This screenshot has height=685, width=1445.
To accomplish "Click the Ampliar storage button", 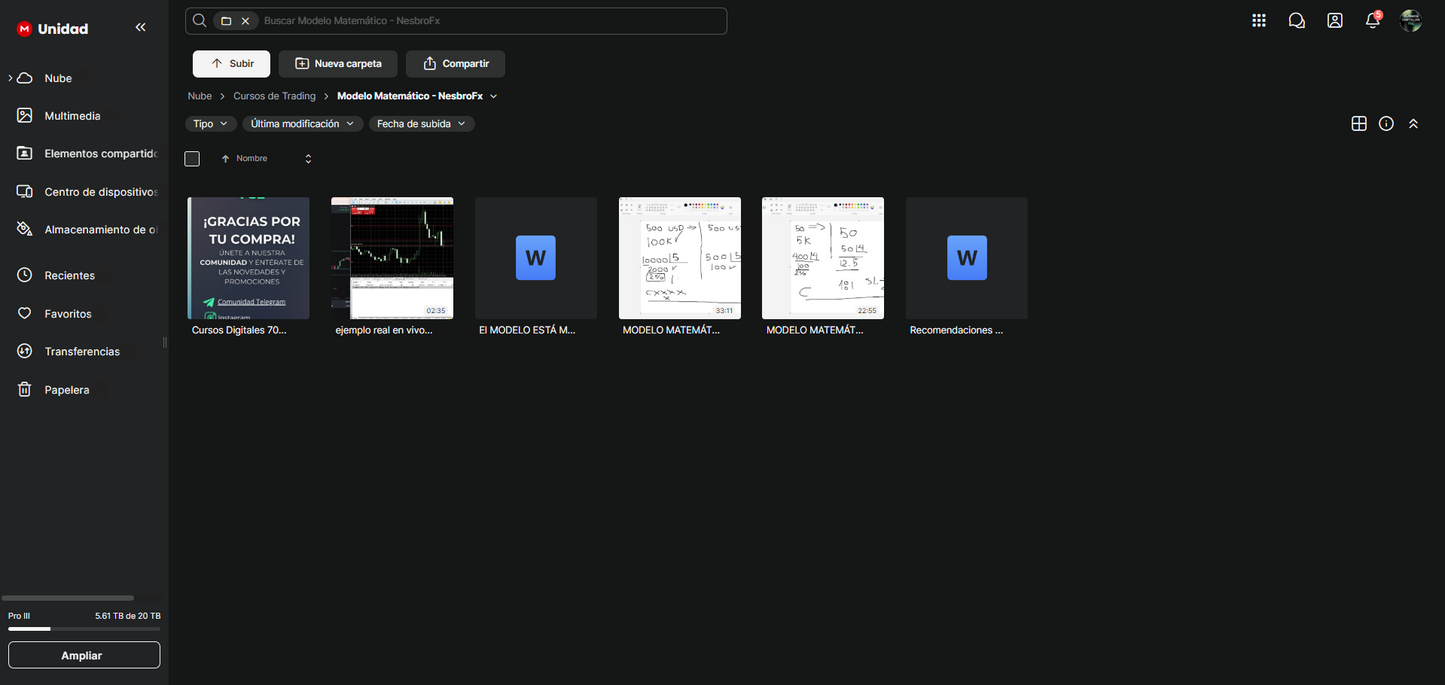I will pos(84,655).
